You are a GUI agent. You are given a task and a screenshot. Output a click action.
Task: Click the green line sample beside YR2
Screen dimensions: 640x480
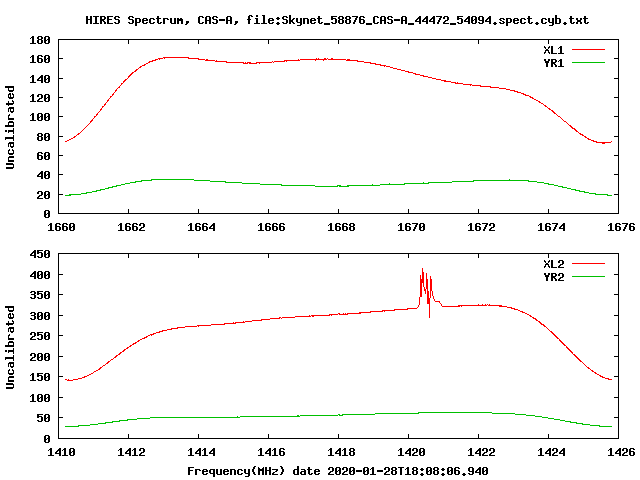coord(588,276)
